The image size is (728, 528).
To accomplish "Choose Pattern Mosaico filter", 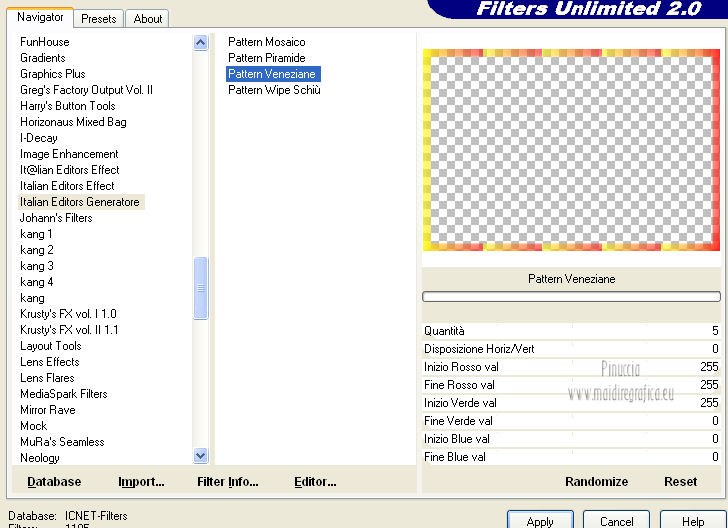I will [x=267, y=42].
